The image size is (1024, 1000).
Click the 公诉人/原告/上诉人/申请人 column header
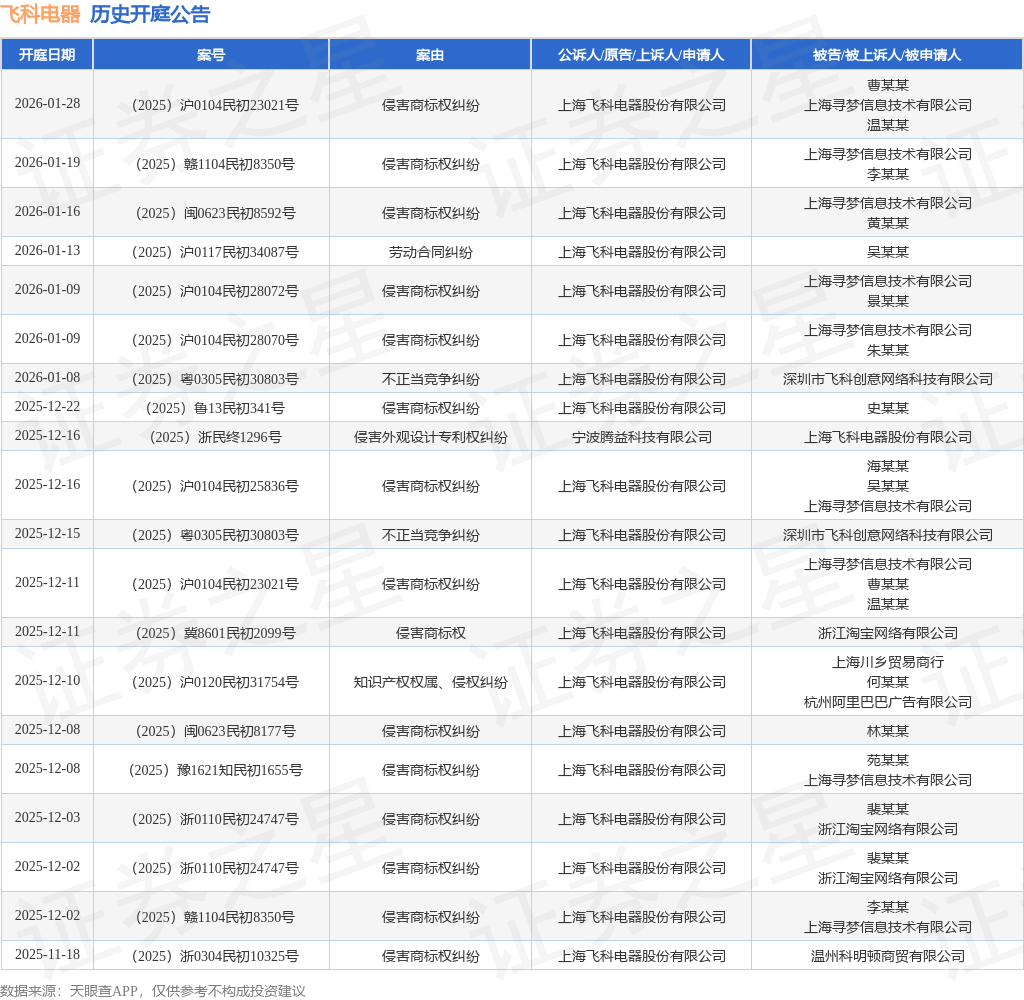(x=641, y=55)
